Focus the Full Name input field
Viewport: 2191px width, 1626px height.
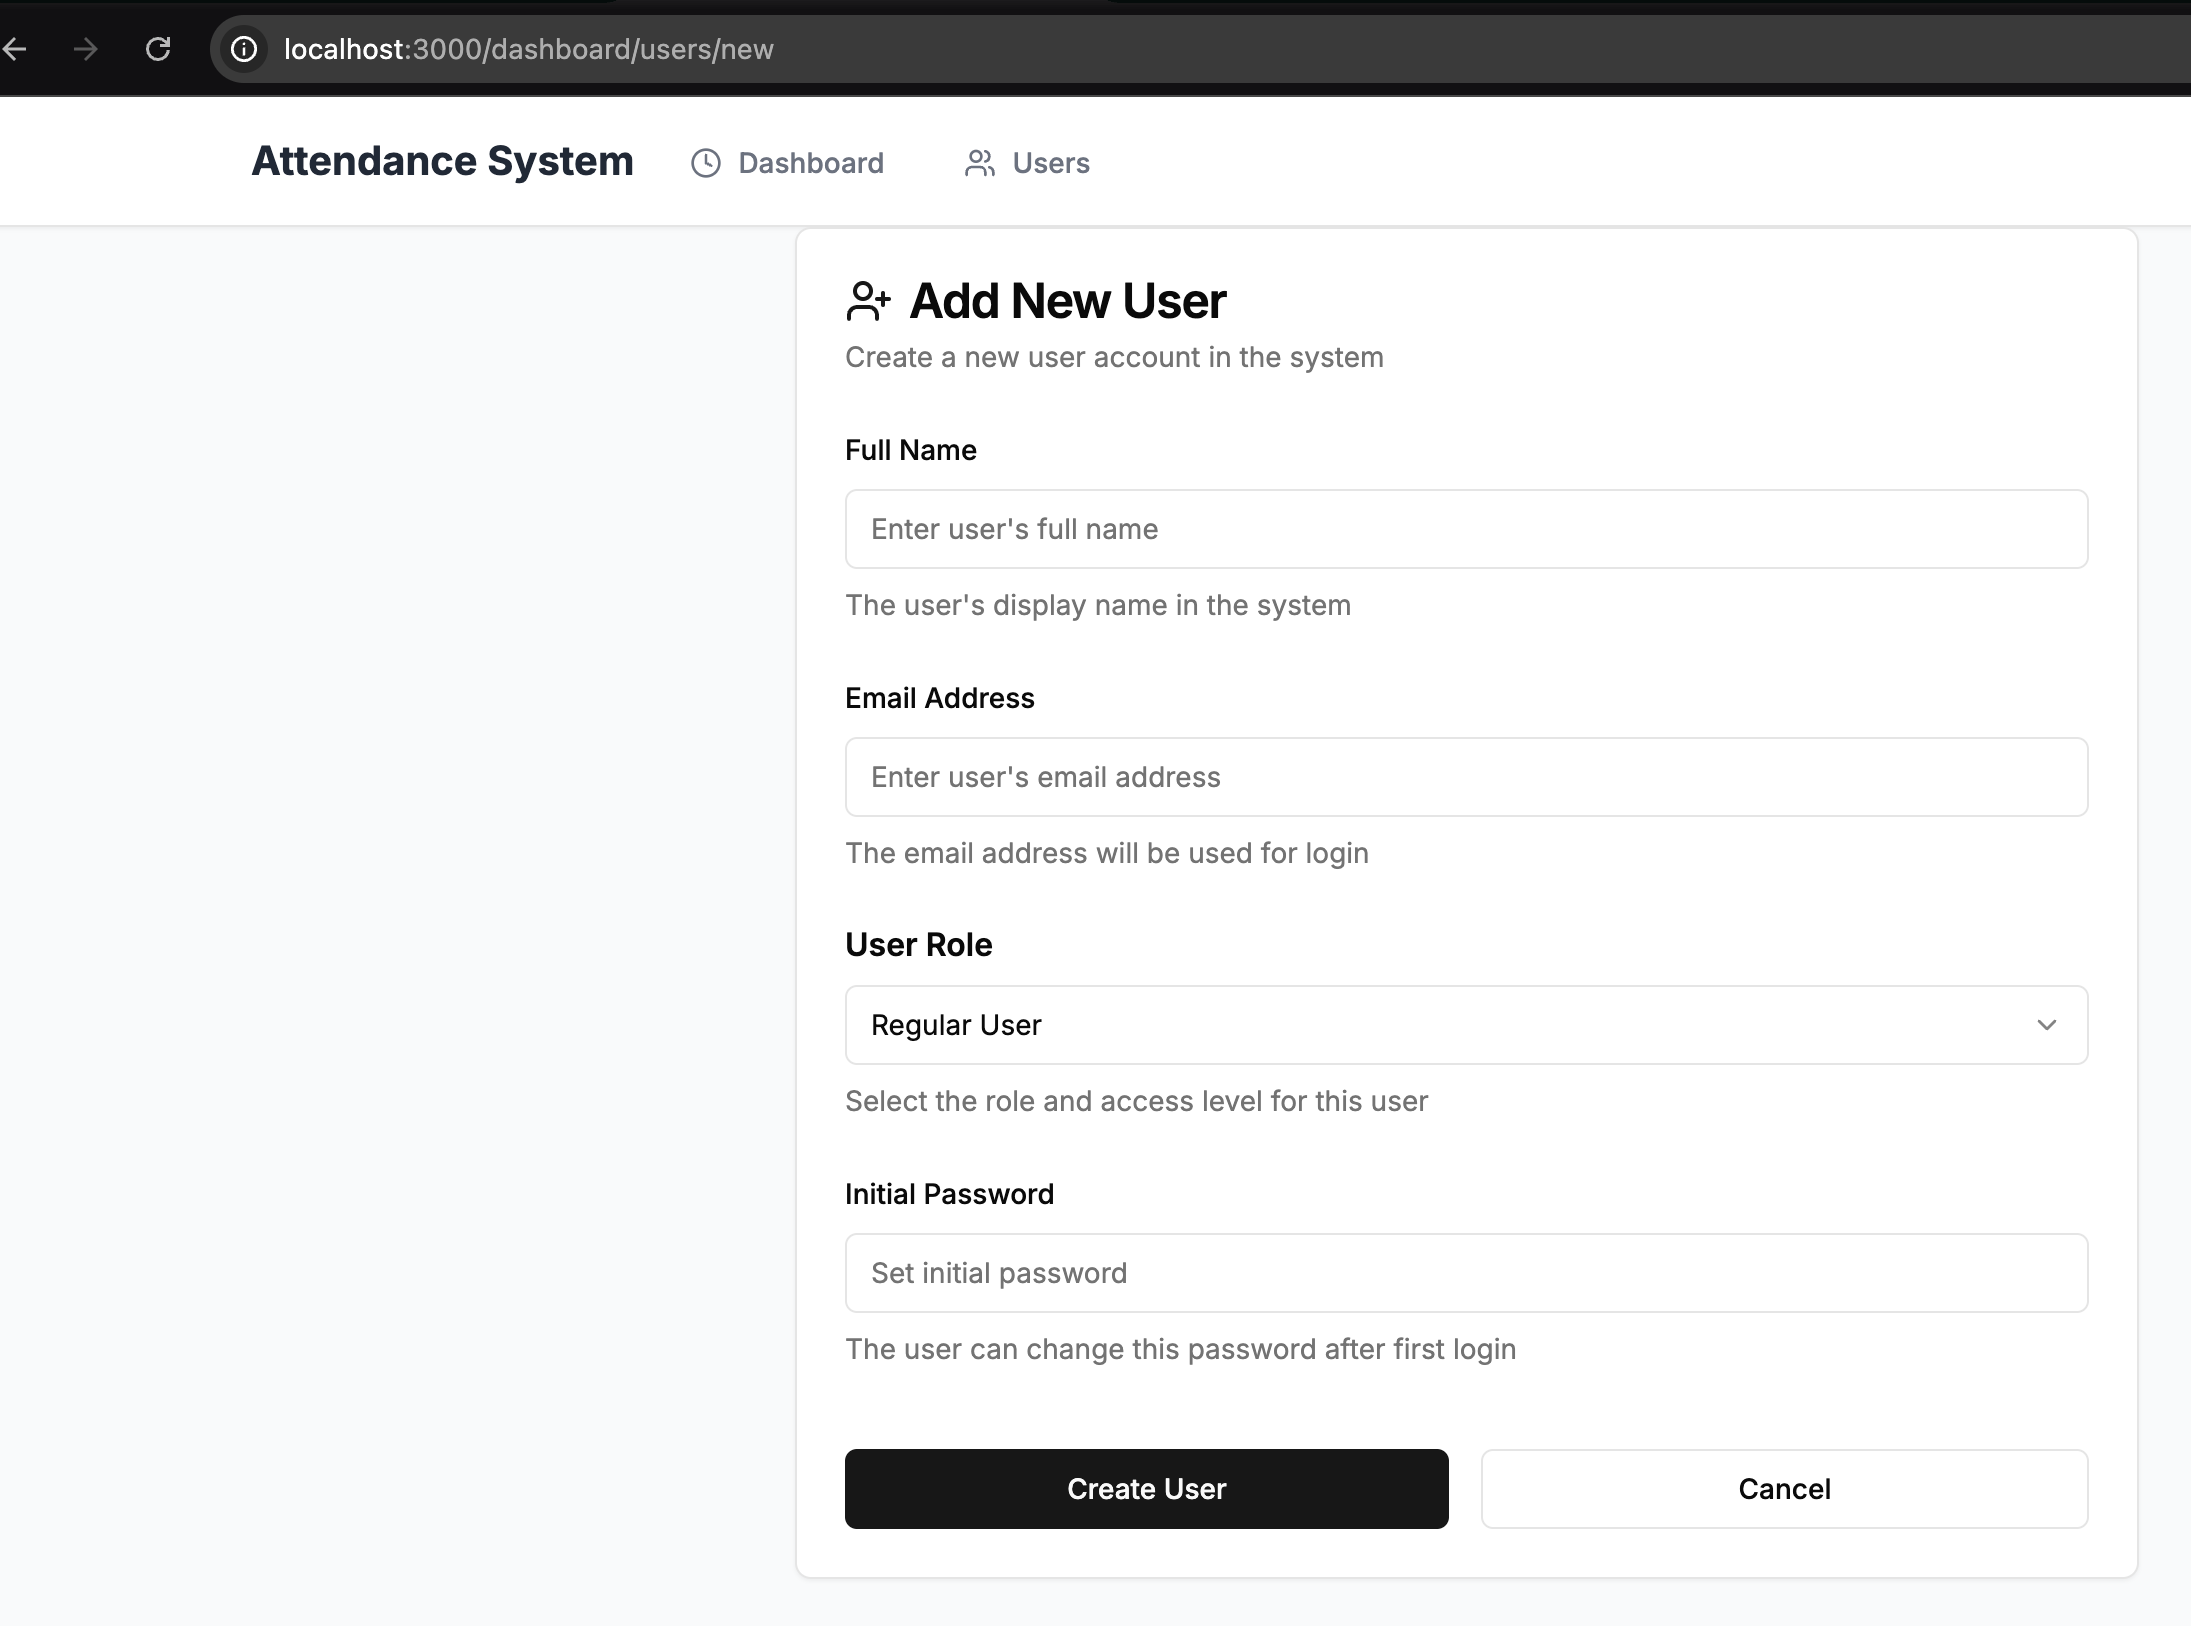point(1465,529)
